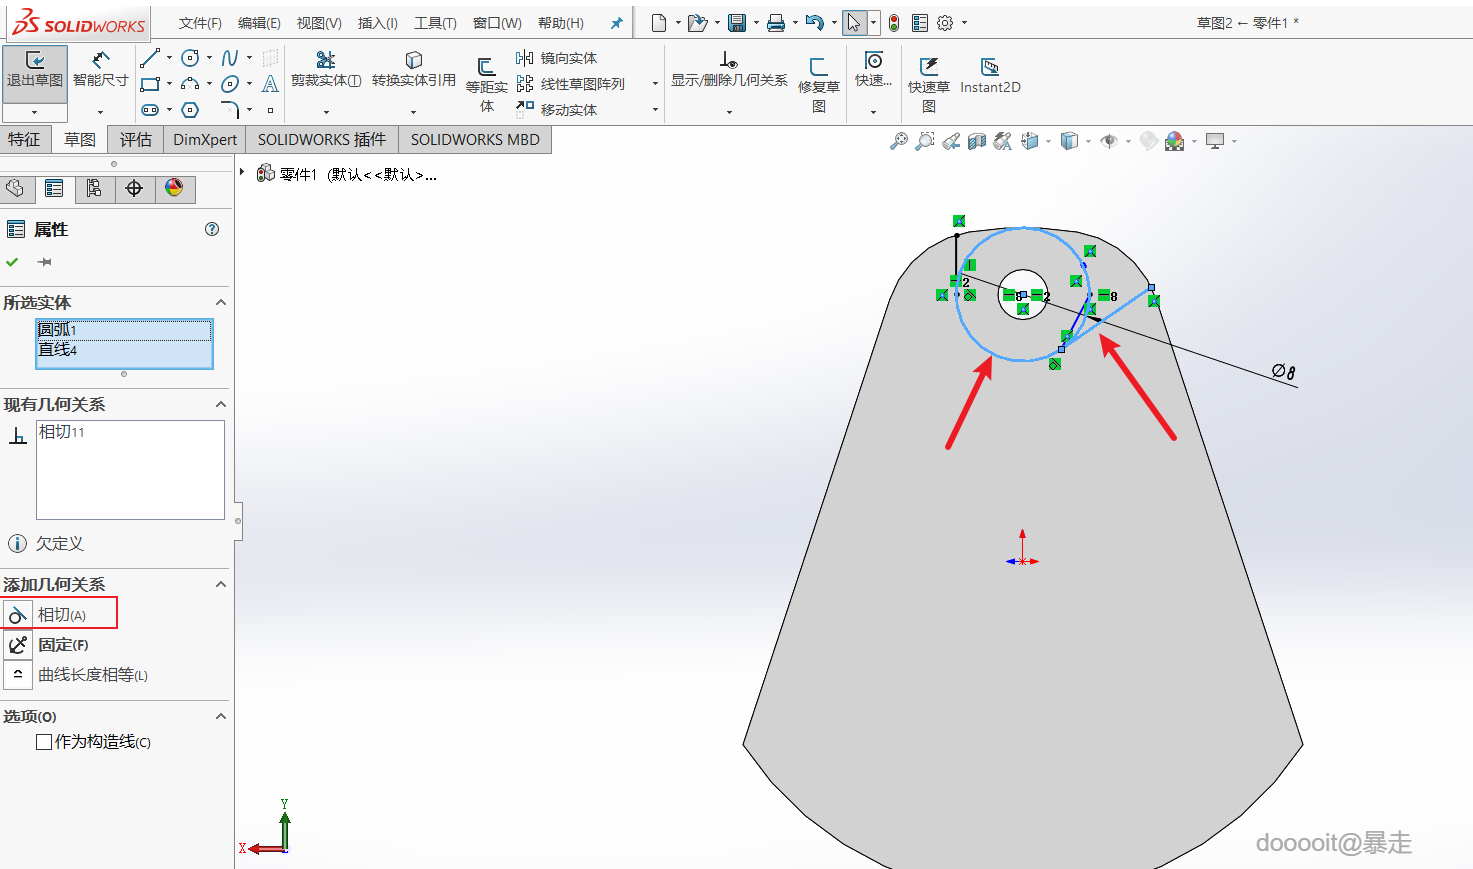Collapse the Selected Entities (所选实体) section
The height and width of the screenshot is (869, 1473).
point(221,302)
